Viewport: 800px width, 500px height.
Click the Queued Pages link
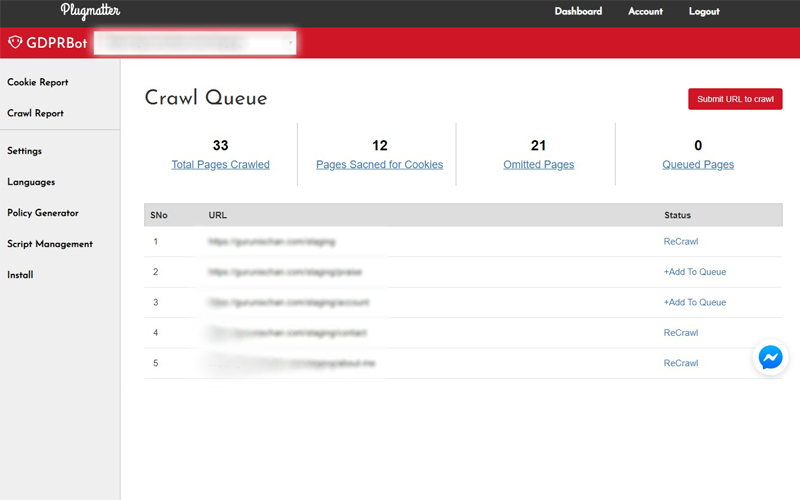pos(698,165)
